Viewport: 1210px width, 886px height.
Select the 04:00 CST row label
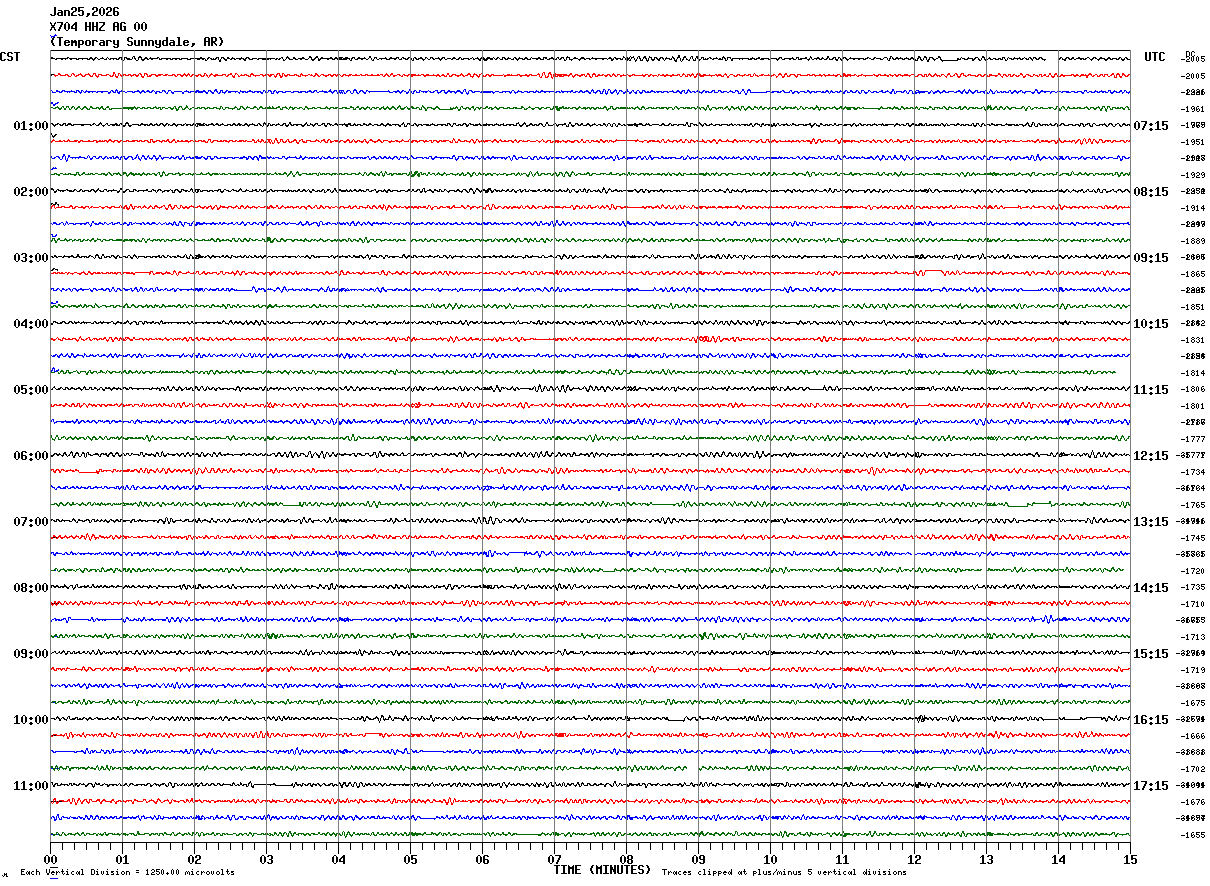(30, 324)
